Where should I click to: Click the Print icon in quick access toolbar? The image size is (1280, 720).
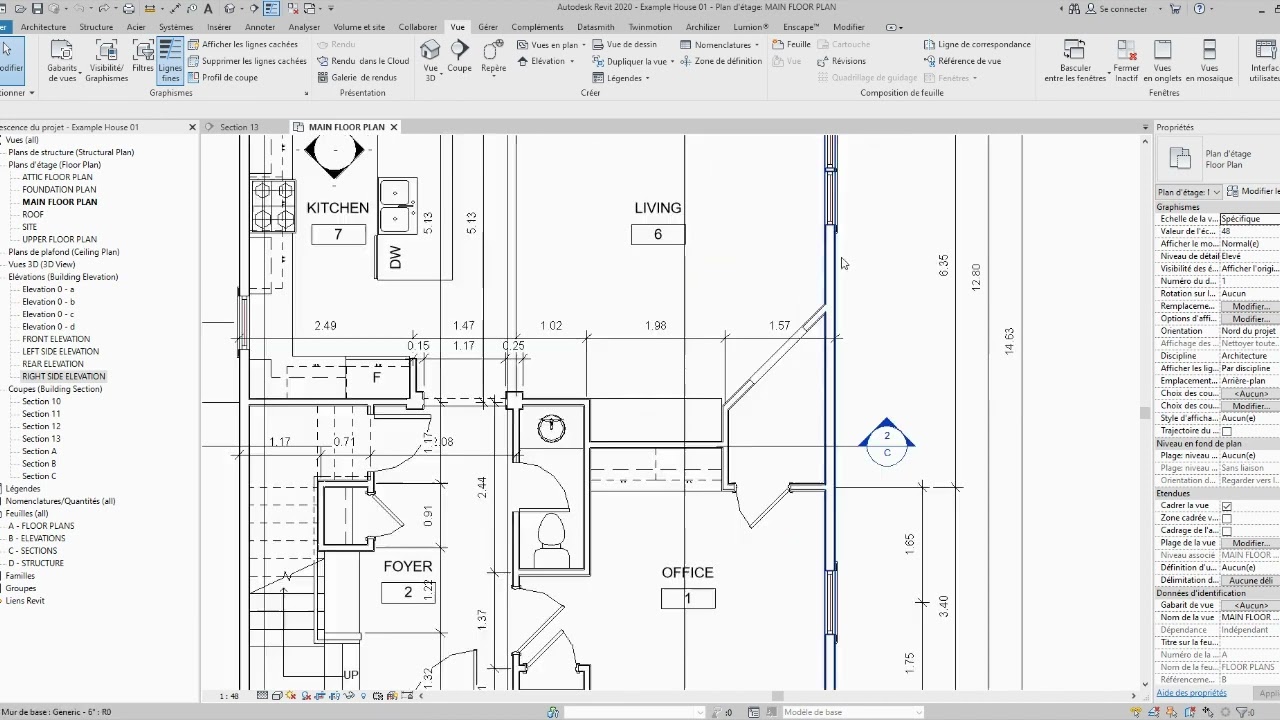[129, 9]
